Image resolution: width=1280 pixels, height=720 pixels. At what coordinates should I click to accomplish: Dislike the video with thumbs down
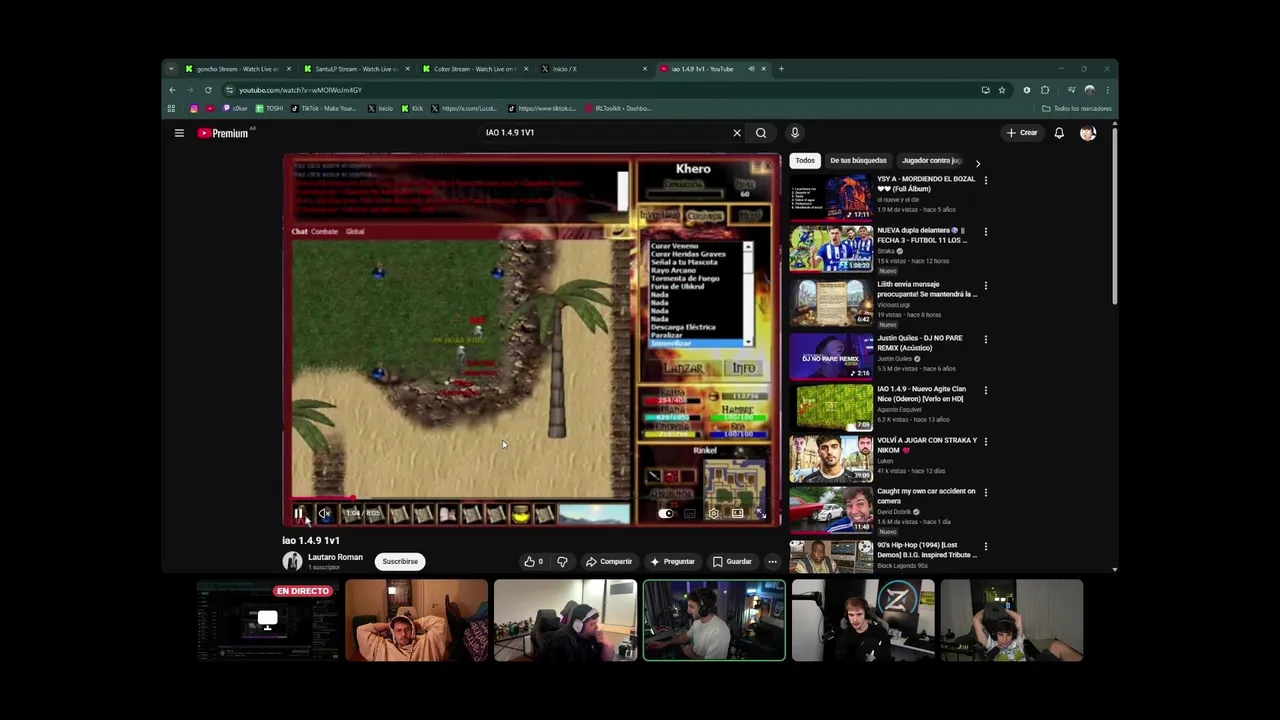[x=562, y=562]
